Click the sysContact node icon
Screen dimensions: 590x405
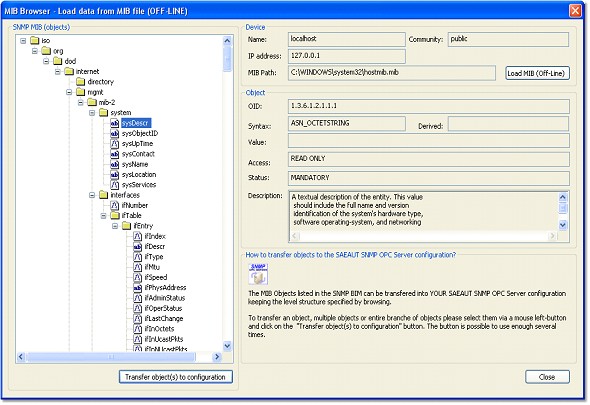(x=115, y=154)
